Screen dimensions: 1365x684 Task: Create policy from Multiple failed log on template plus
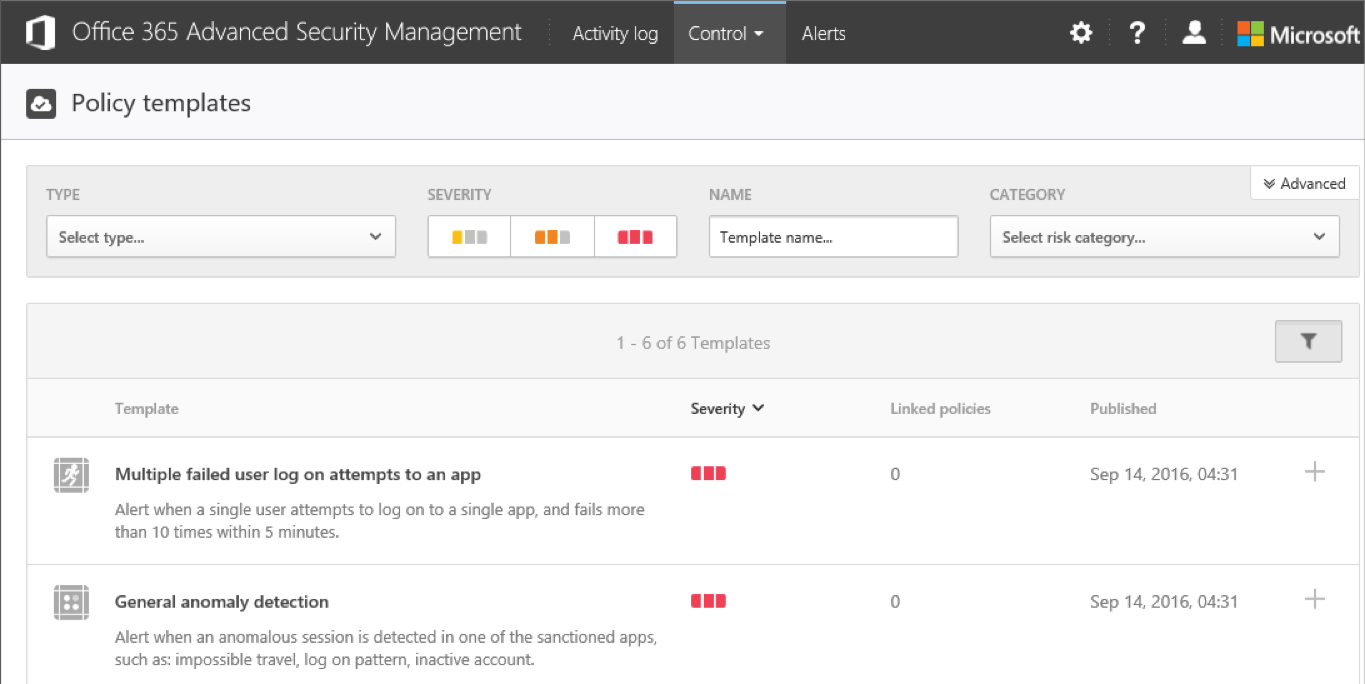click(x=1315, y=472)
